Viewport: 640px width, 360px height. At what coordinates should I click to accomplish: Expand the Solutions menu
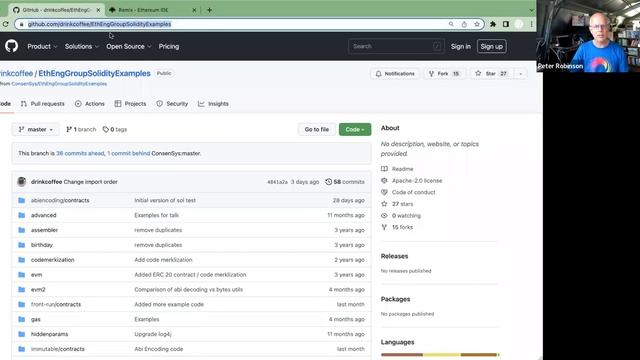click(x=82, y=47)
